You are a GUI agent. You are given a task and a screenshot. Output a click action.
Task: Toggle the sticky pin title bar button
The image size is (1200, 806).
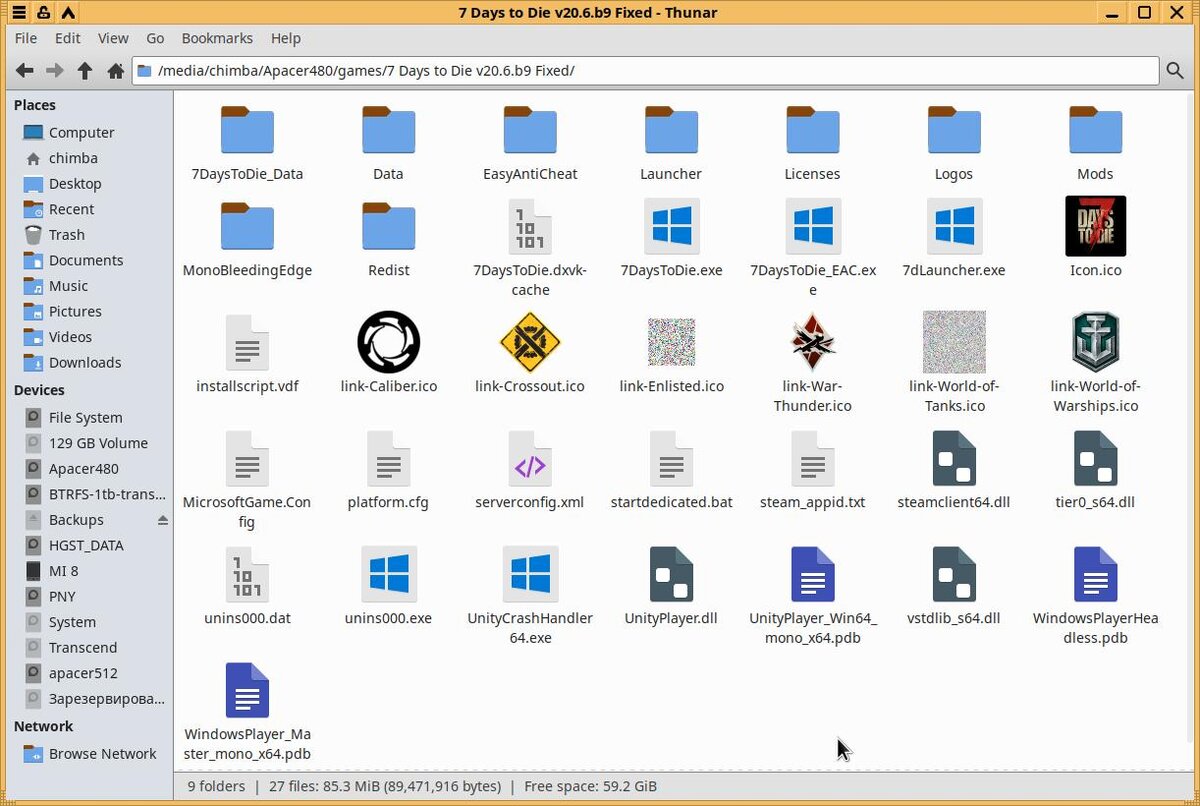[43, 13]
